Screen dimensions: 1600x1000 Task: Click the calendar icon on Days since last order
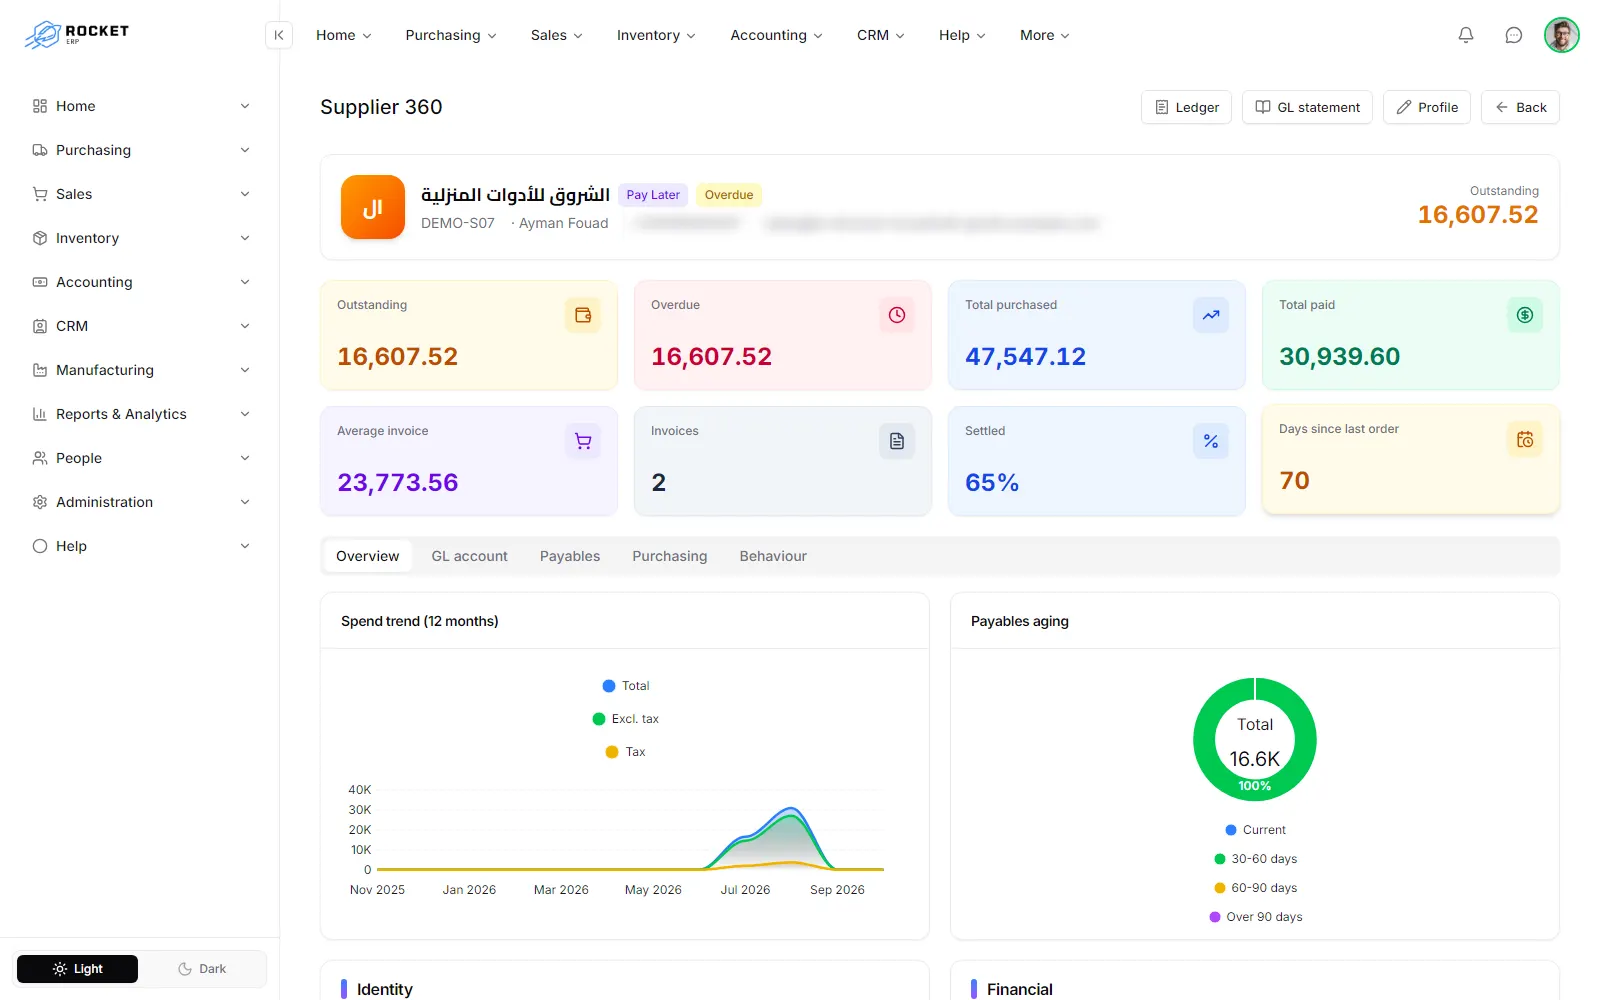[x=1525, y=439]
